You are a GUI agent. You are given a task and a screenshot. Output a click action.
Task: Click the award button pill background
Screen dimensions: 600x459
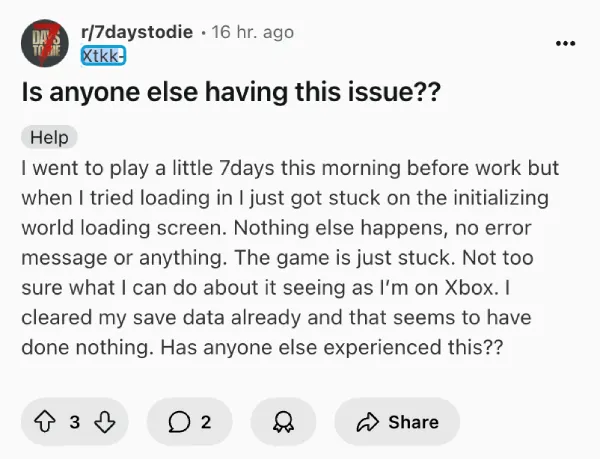283,422
